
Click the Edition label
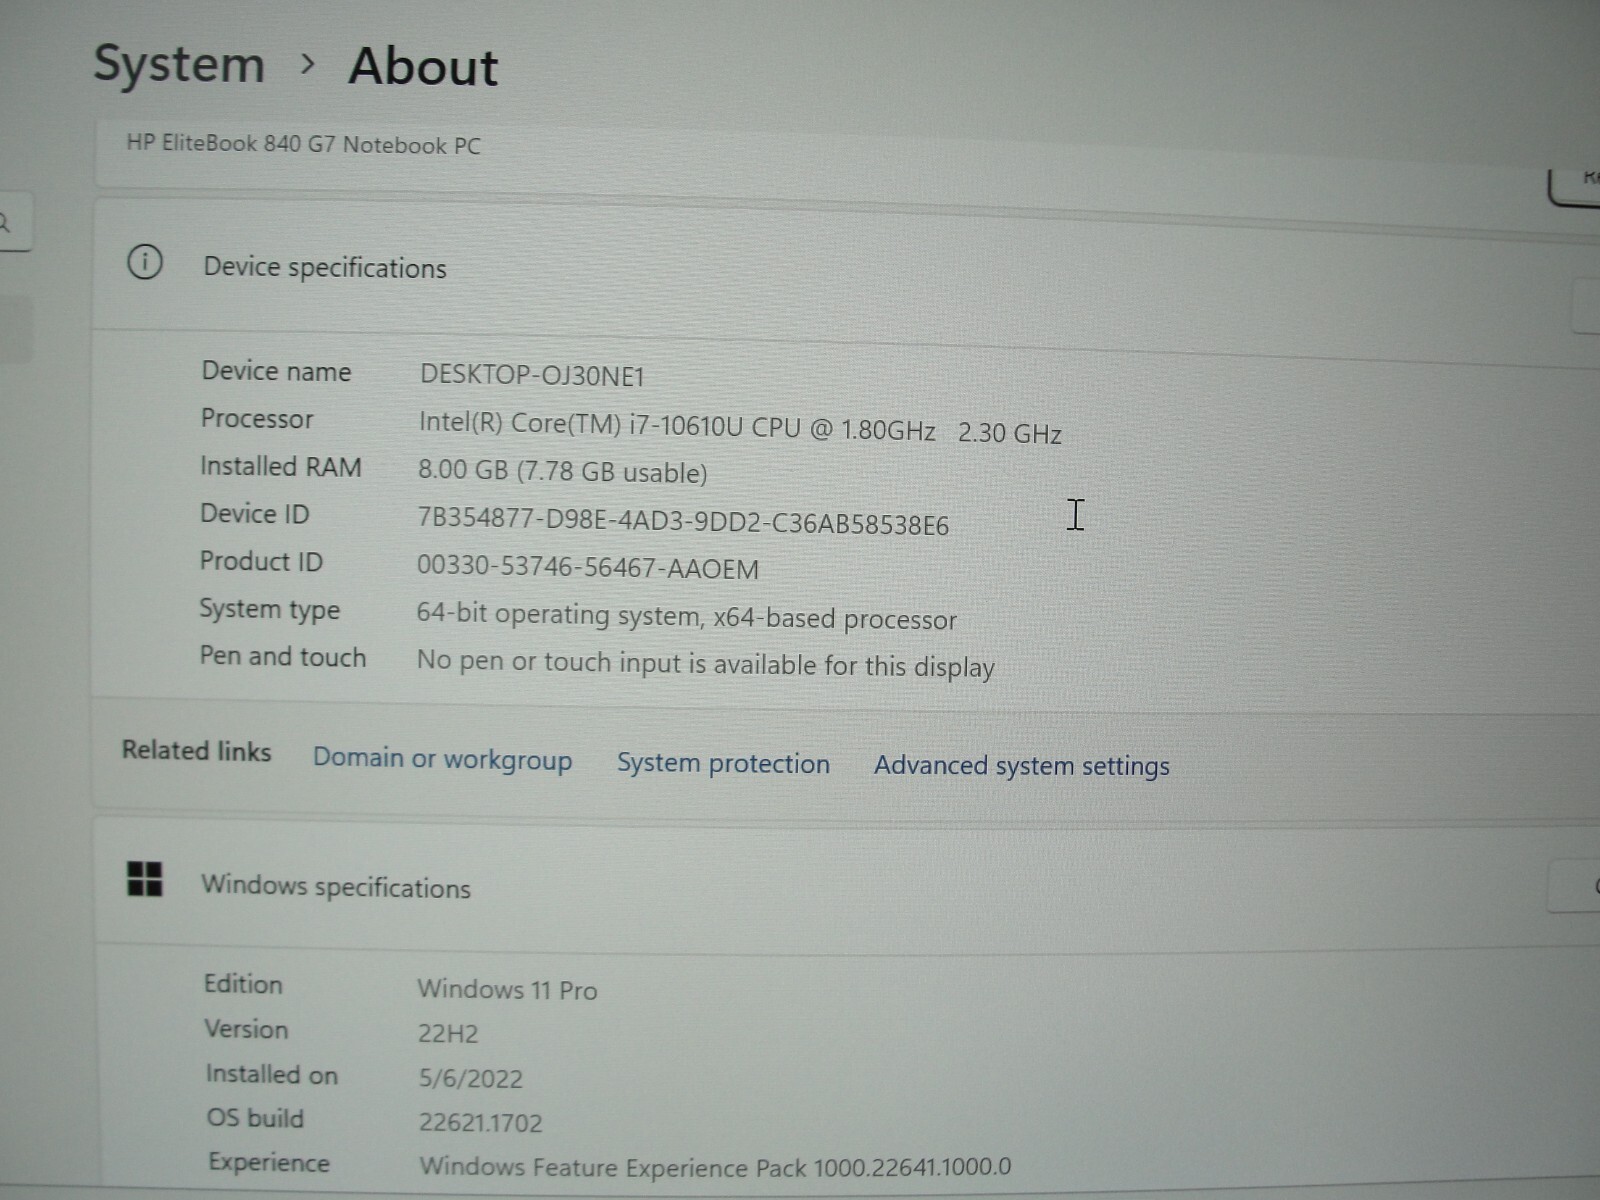[x=243, y=984]
